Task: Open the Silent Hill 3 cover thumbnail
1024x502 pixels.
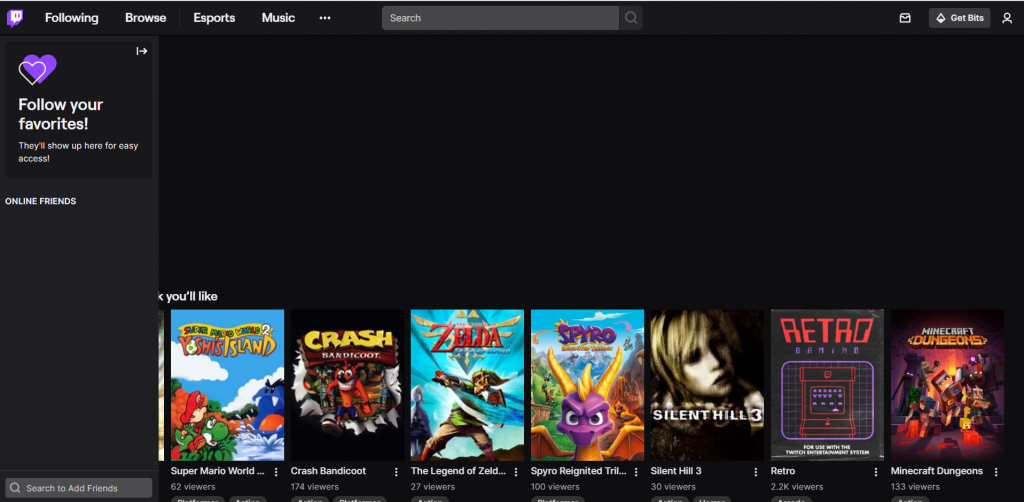Action: coord(707,385)
